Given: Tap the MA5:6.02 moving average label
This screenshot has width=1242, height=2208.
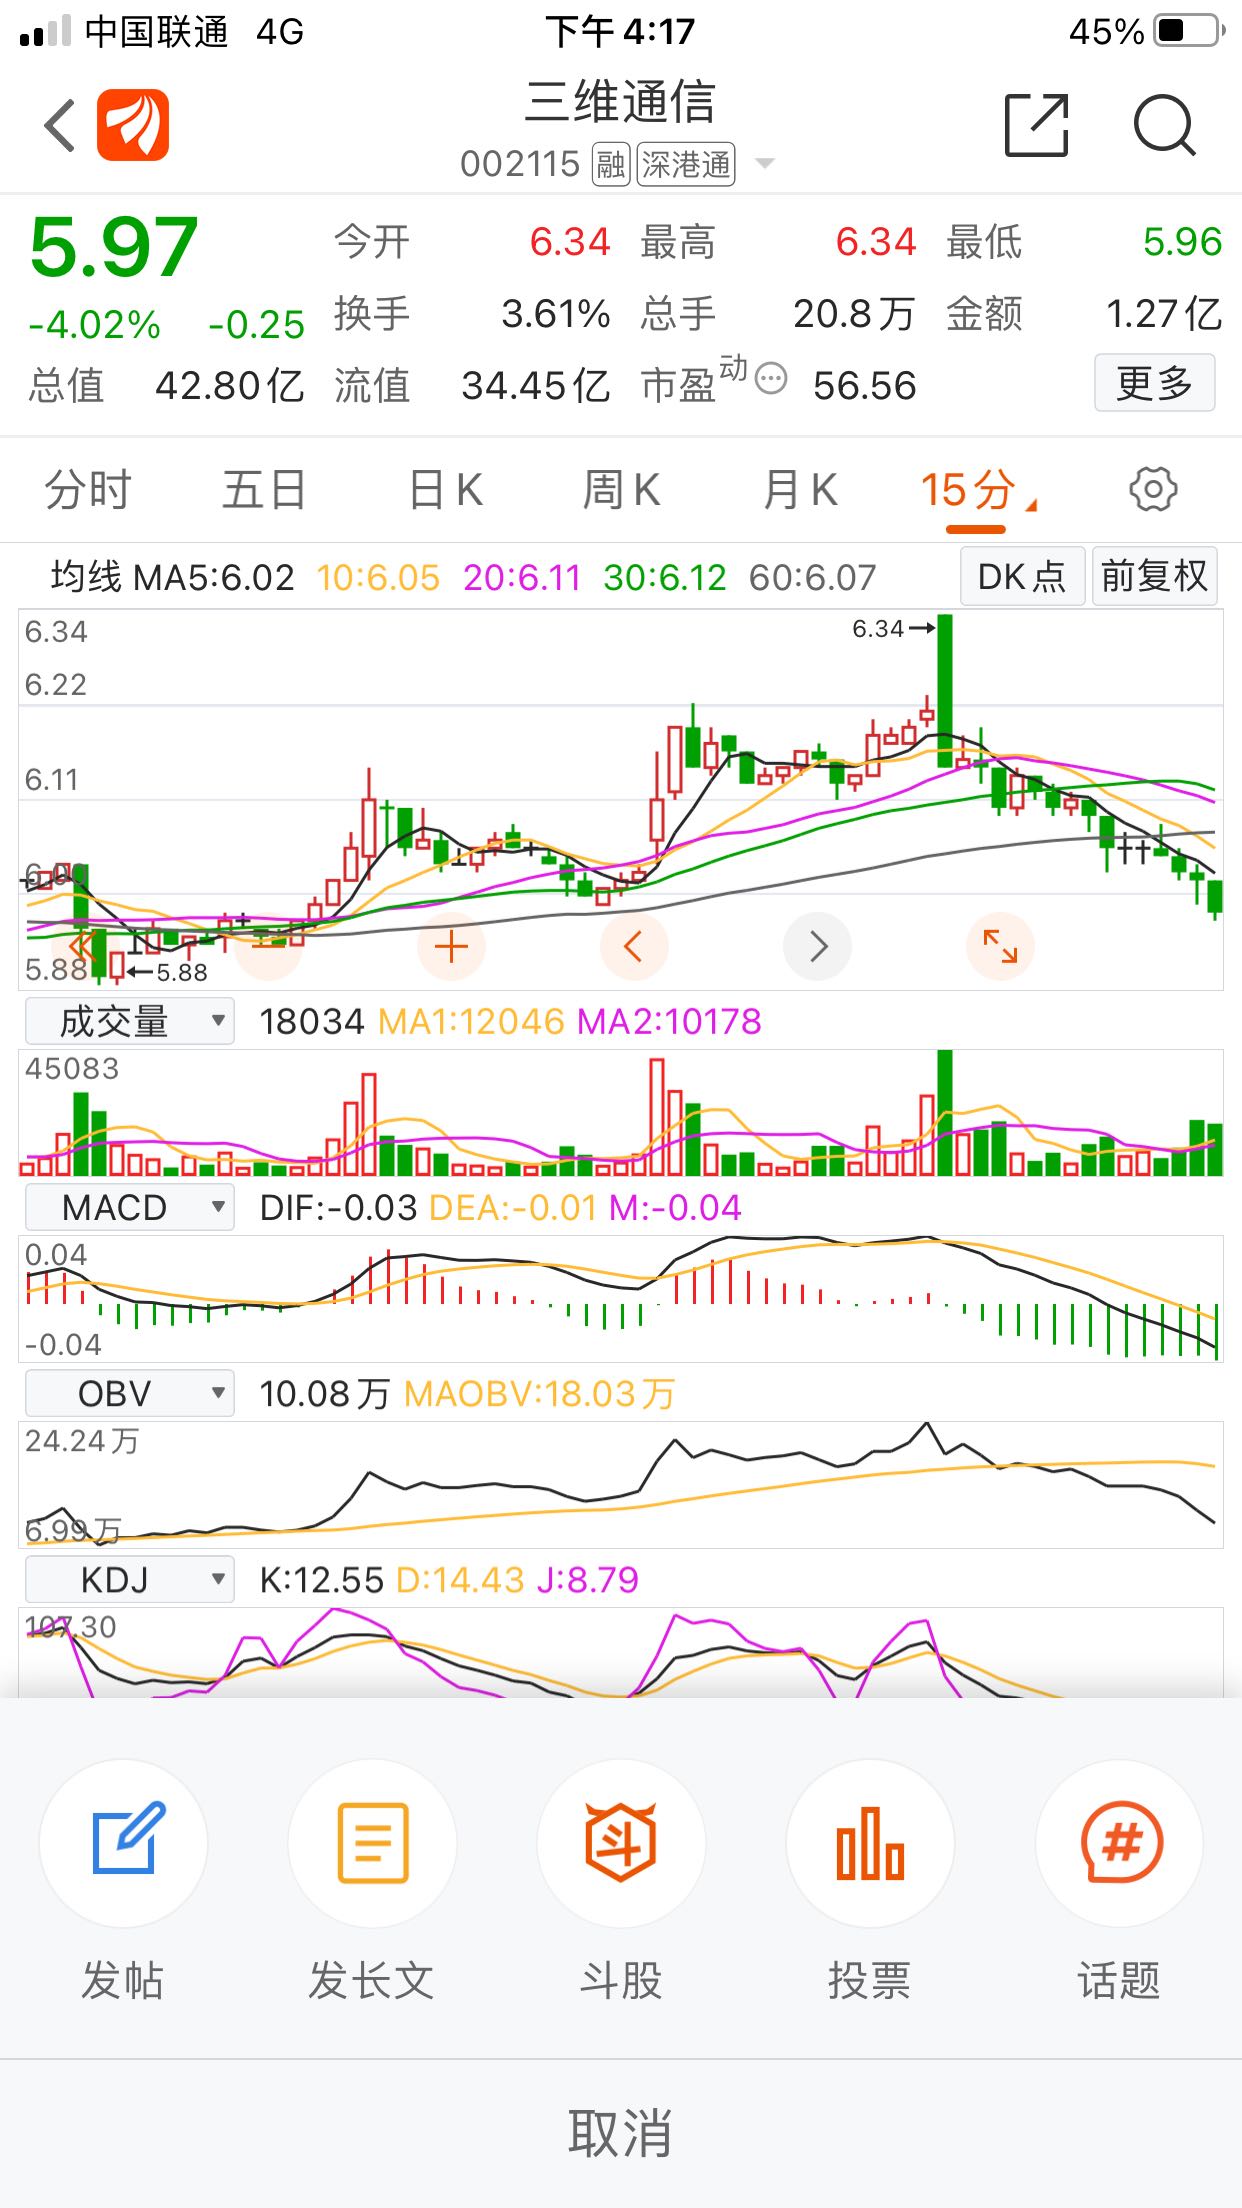Looking at the screenshot, I should tap(214, 577).
